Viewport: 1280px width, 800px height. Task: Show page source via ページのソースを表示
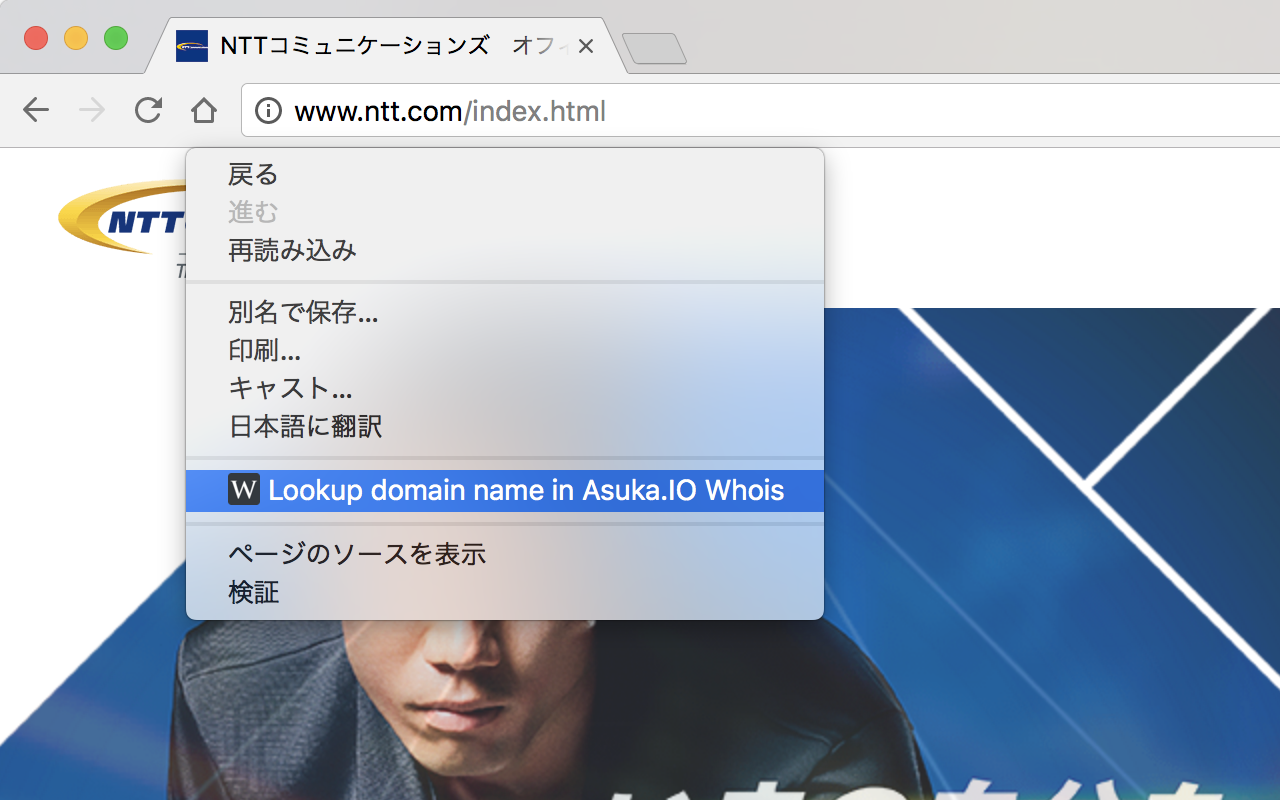(x=356, y=553)
